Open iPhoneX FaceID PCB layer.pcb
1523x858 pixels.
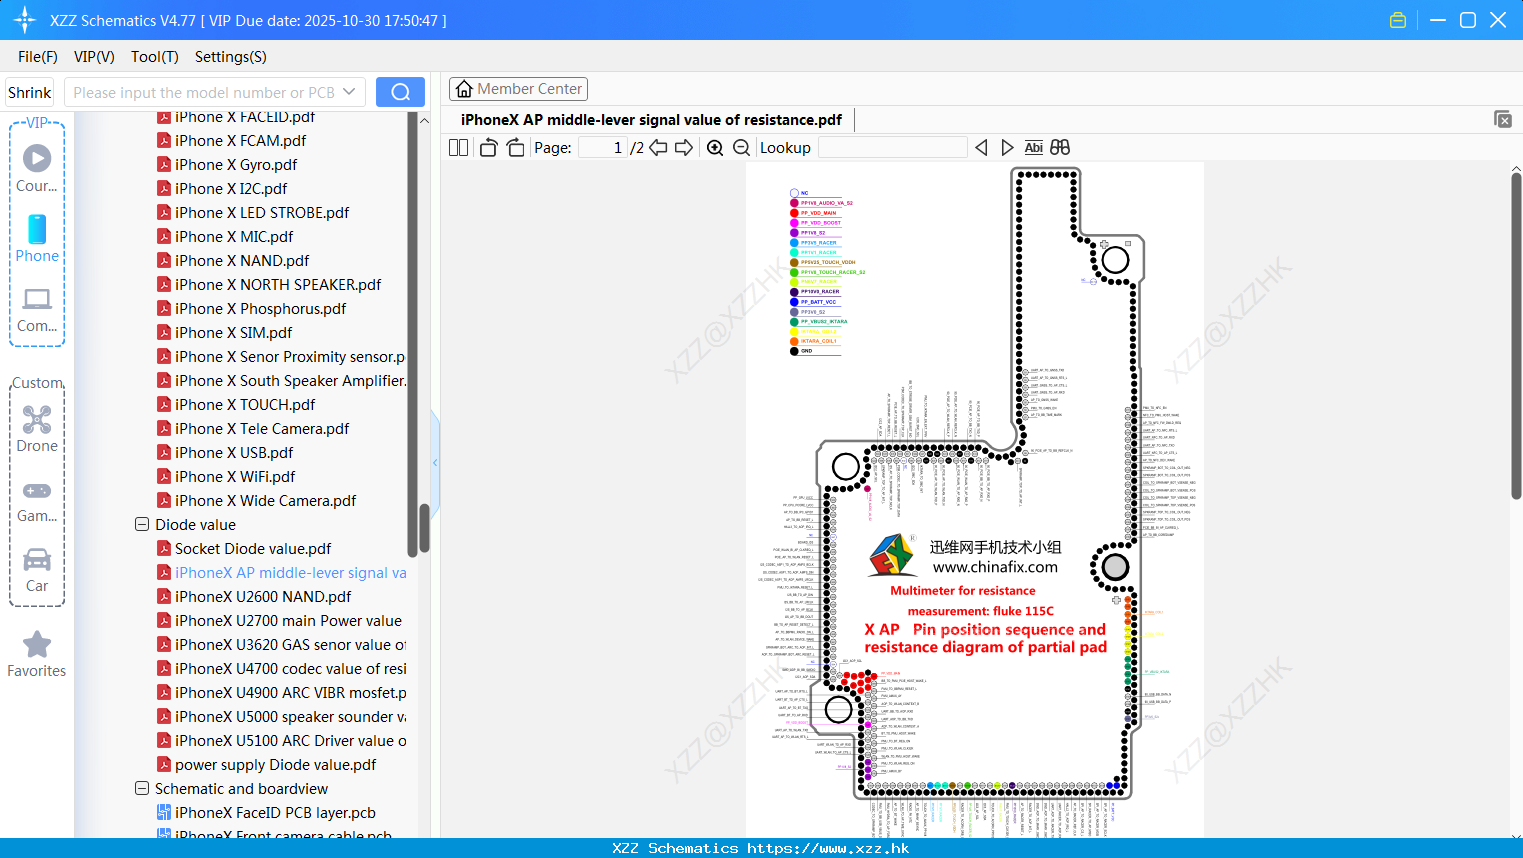[275, 813]
